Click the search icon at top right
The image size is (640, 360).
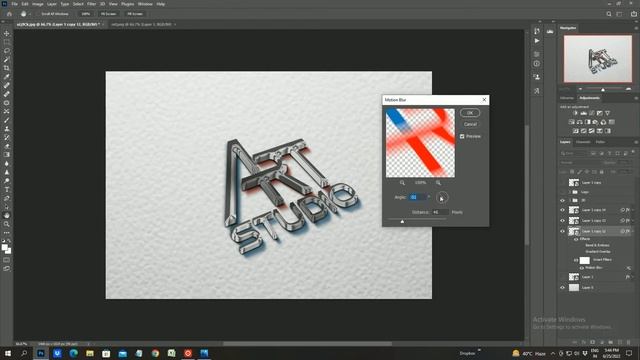[609, 14]
